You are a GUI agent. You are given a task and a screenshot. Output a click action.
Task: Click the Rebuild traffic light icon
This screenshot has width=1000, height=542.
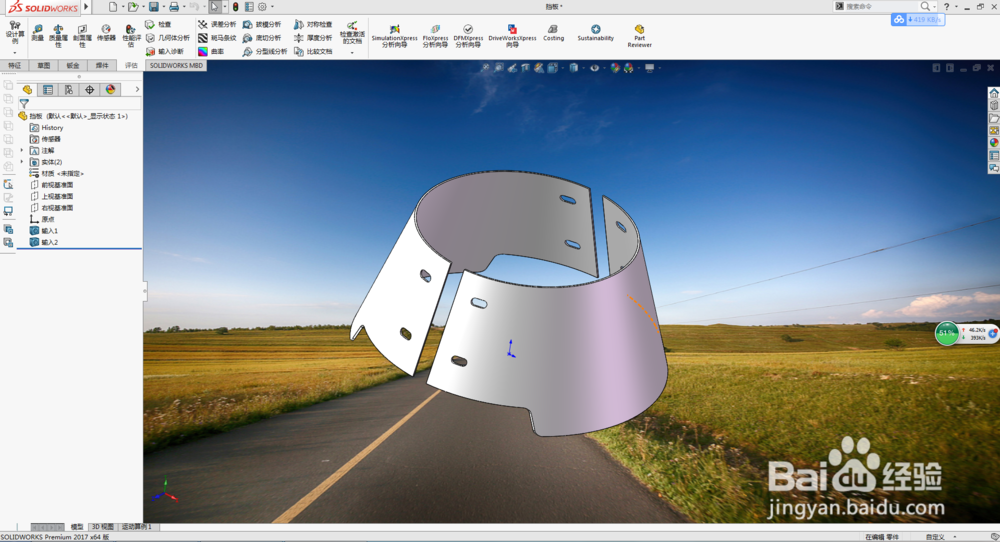coord(235,7)
